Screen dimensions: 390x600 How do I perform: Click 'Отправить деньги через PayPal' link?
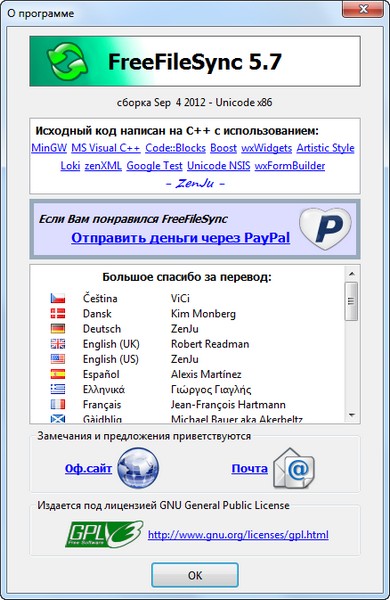[x=181, y=238]
